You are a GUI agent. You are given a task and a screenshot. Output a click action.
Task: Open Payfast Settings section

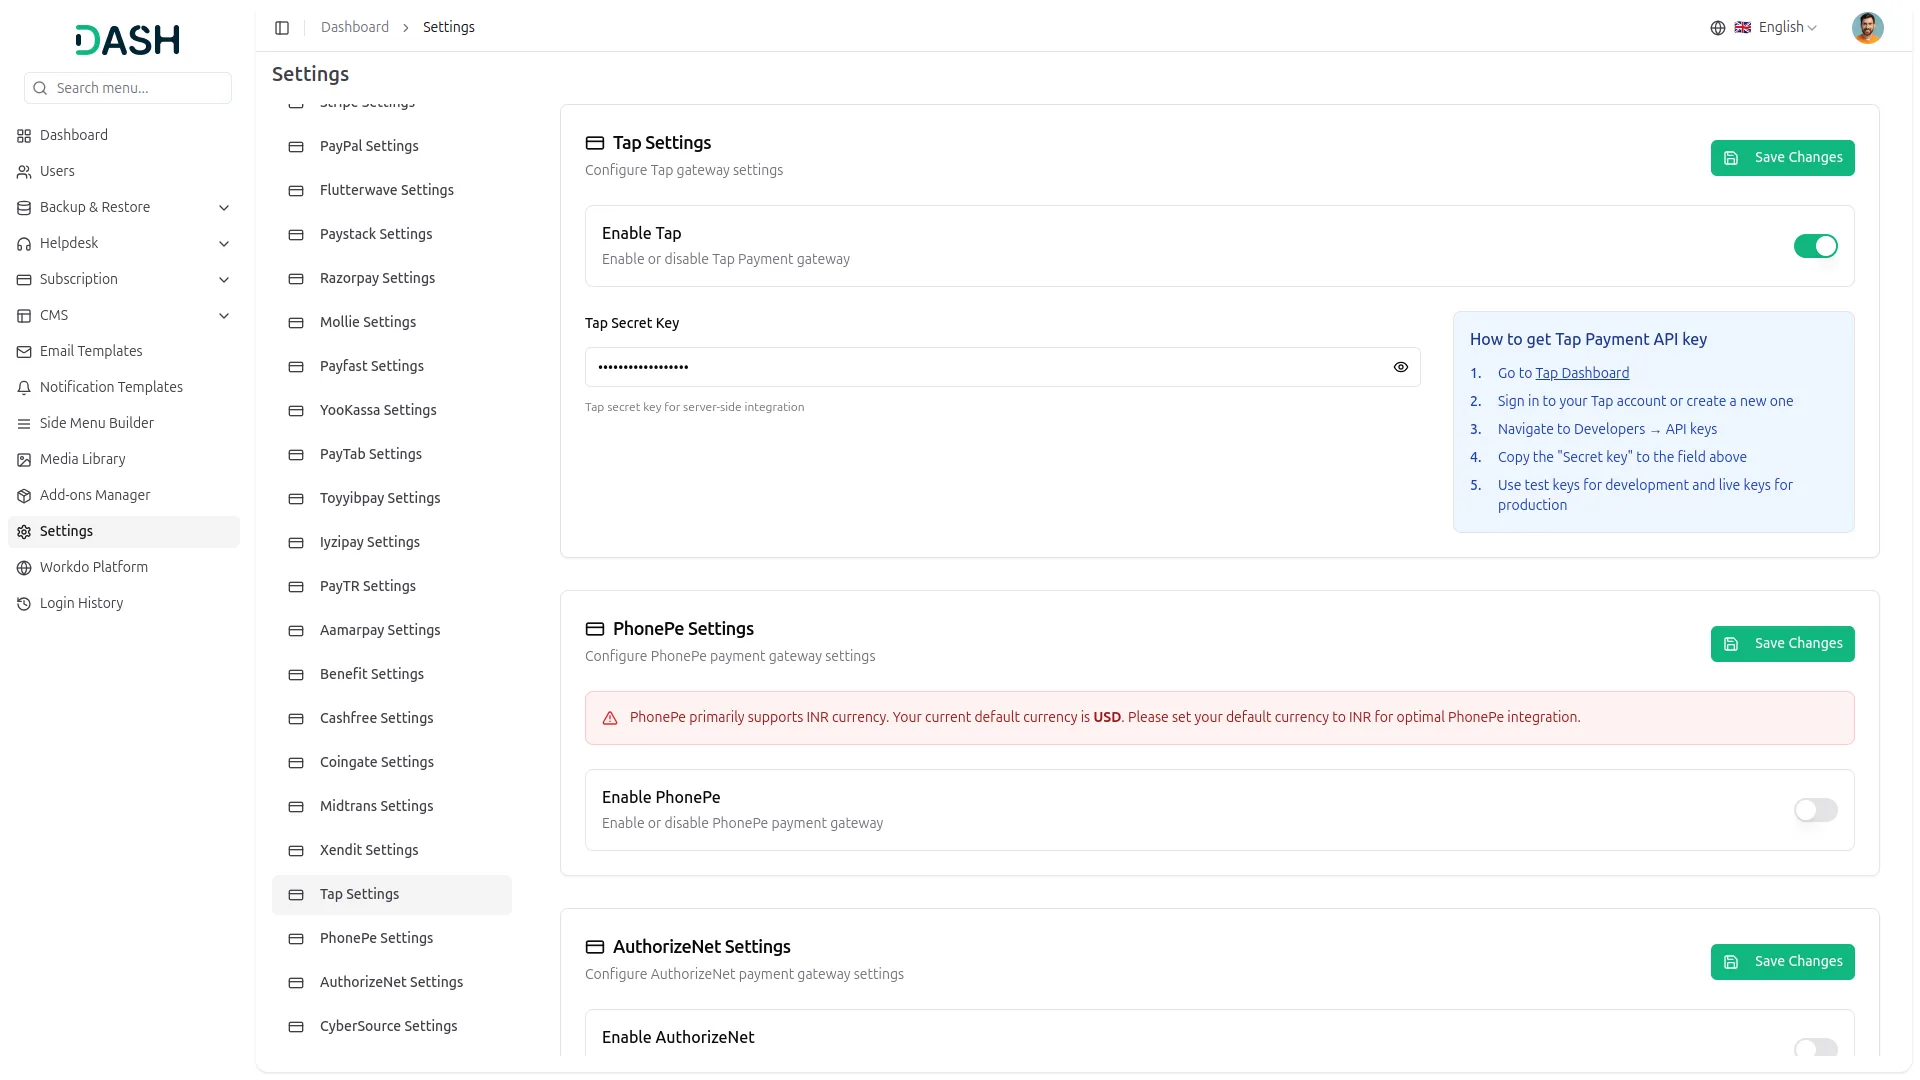tap(392, 367)
